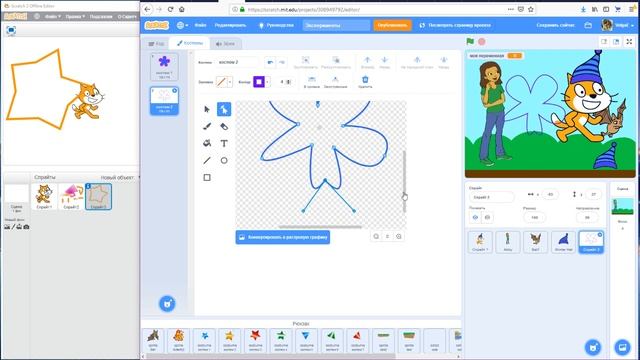Choose the Reshape tool in paint editor
This screenshot has width=640, height=360.
[224, 109]
